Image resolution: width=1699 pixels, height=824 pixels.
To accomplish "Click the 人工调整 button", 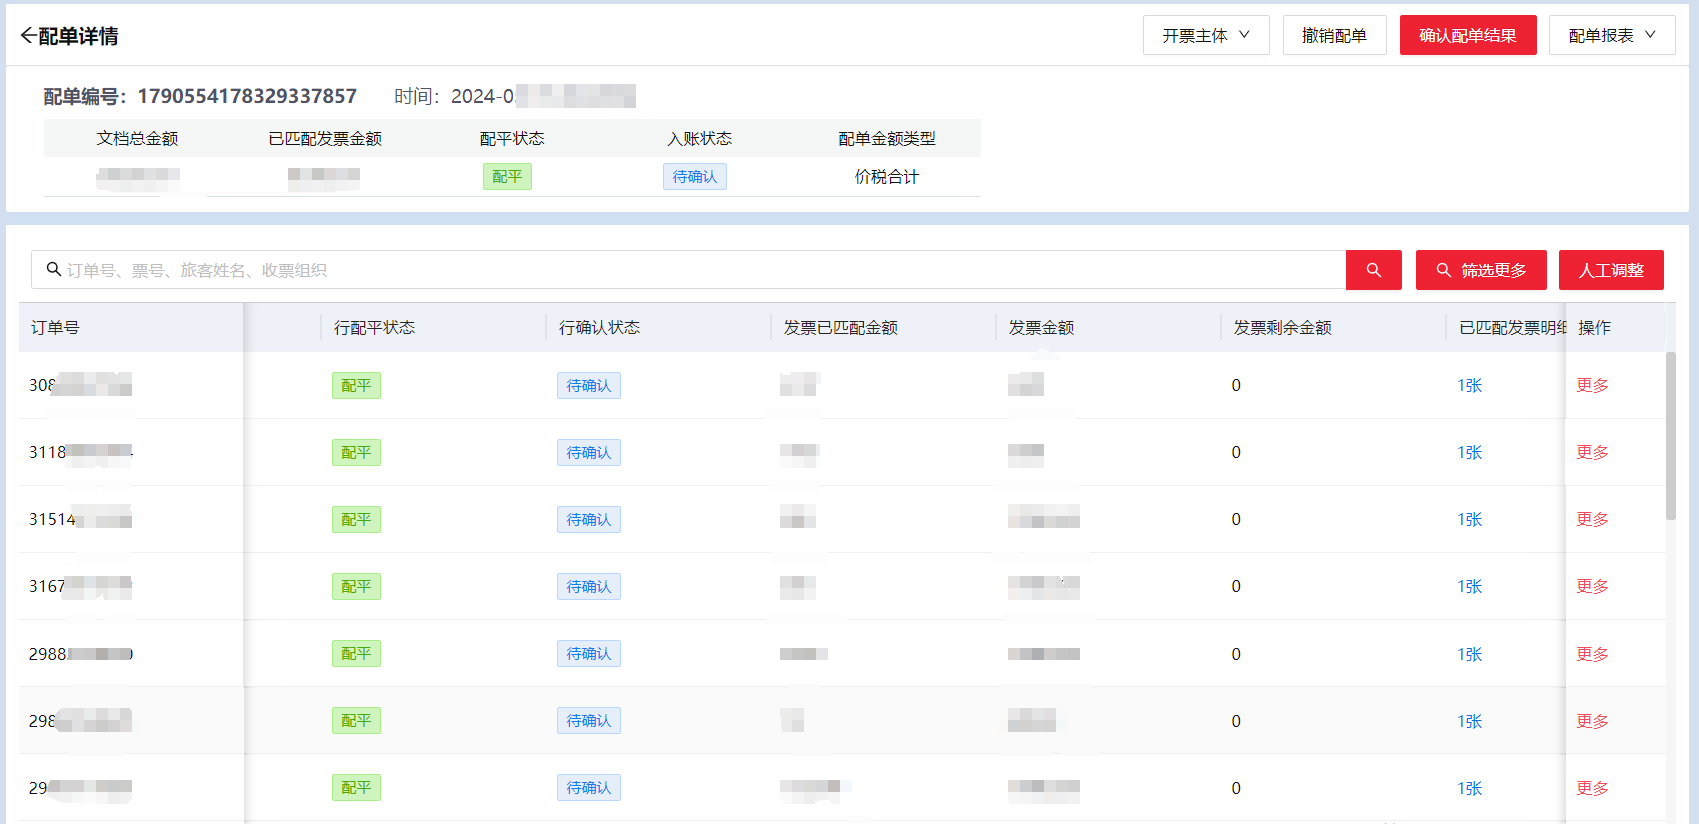I will point(1611,270).
